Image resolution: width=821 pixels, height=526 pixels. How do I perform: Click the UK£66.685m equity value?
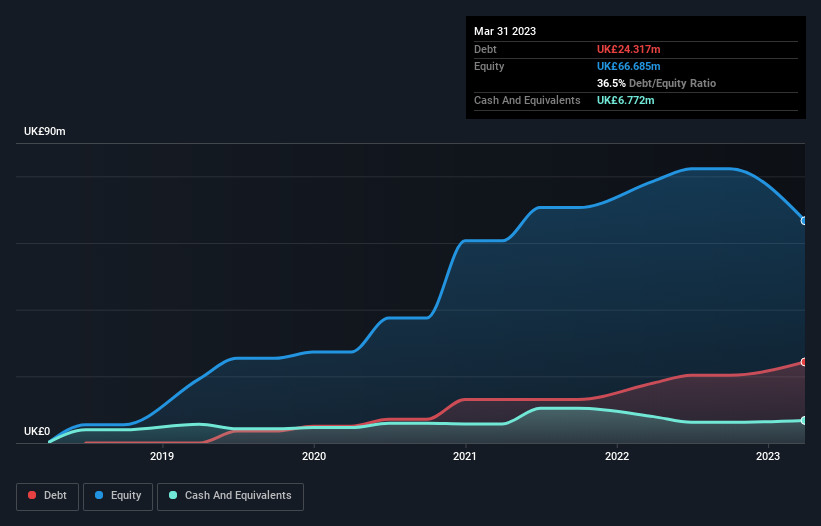[x=628, y=66]
